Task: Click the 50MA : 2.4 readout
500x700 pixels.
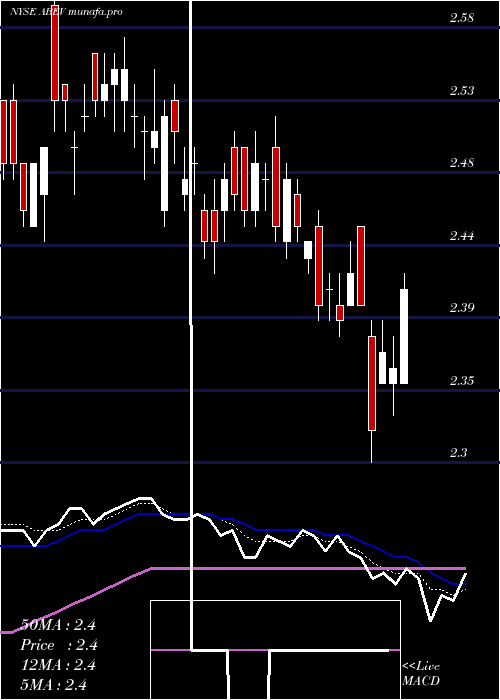Action: pyautogui.click(x=58, y=625)
